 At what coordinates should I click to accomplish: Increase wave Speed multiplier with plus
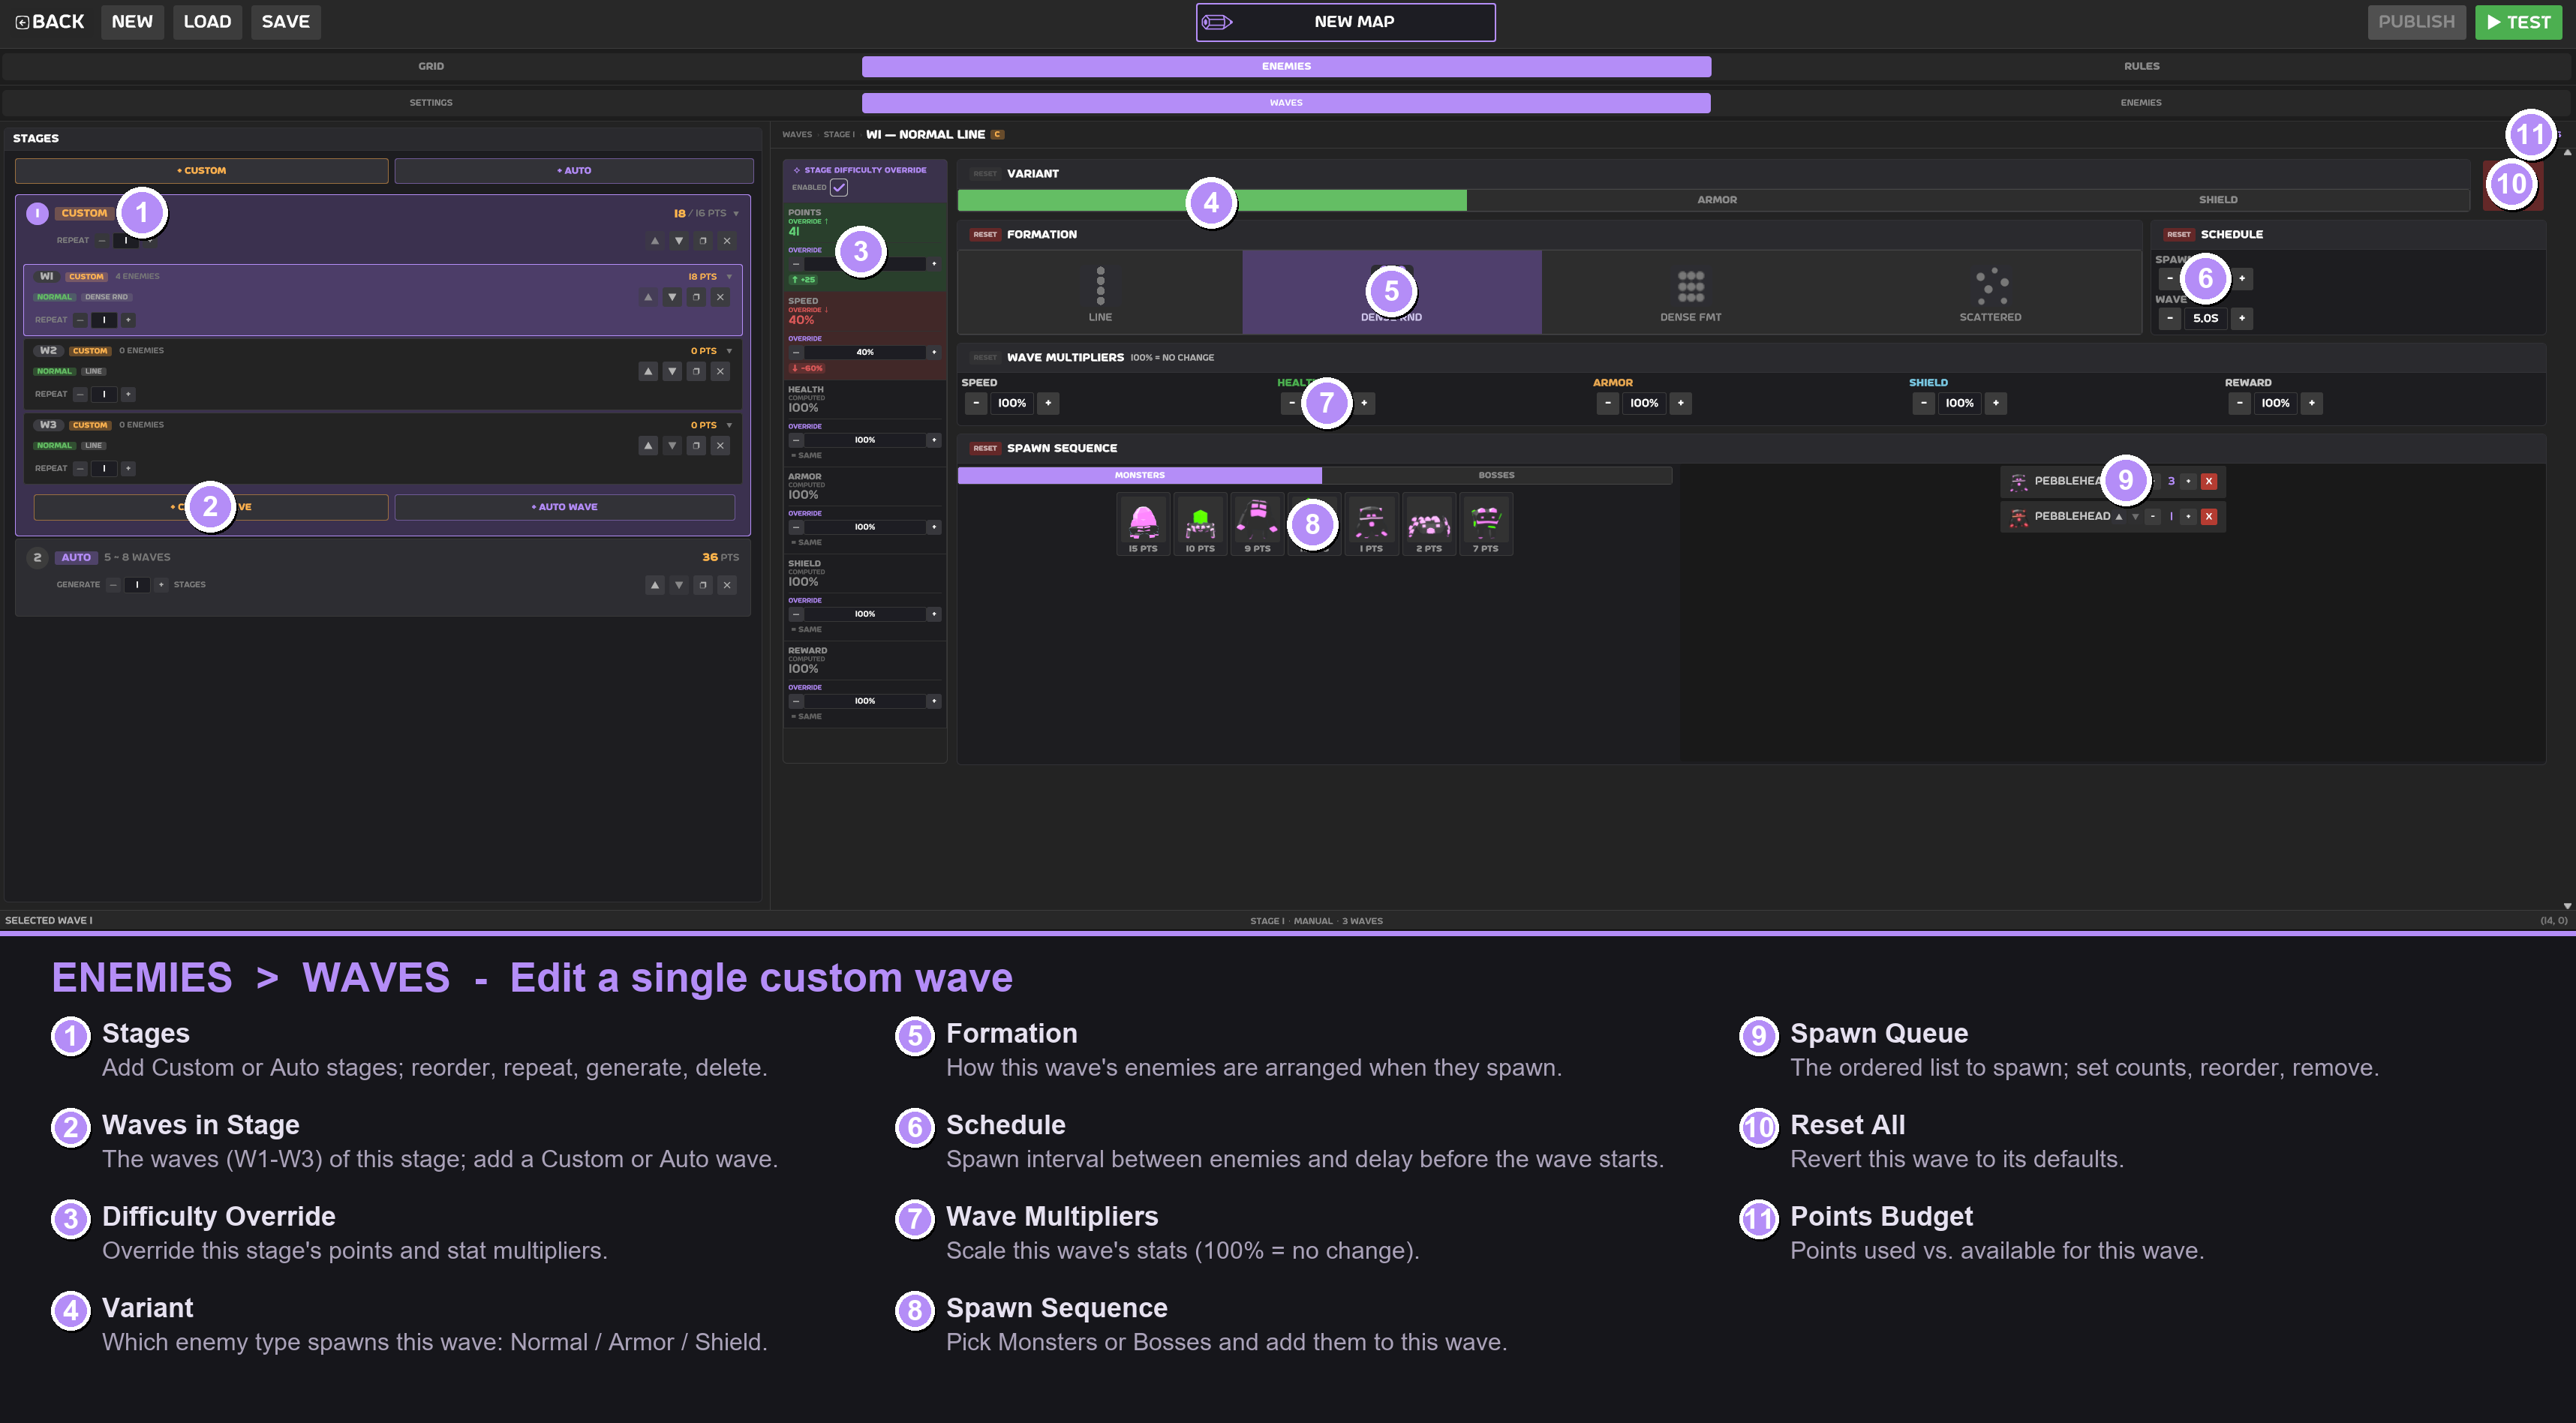coord(1048,403)
